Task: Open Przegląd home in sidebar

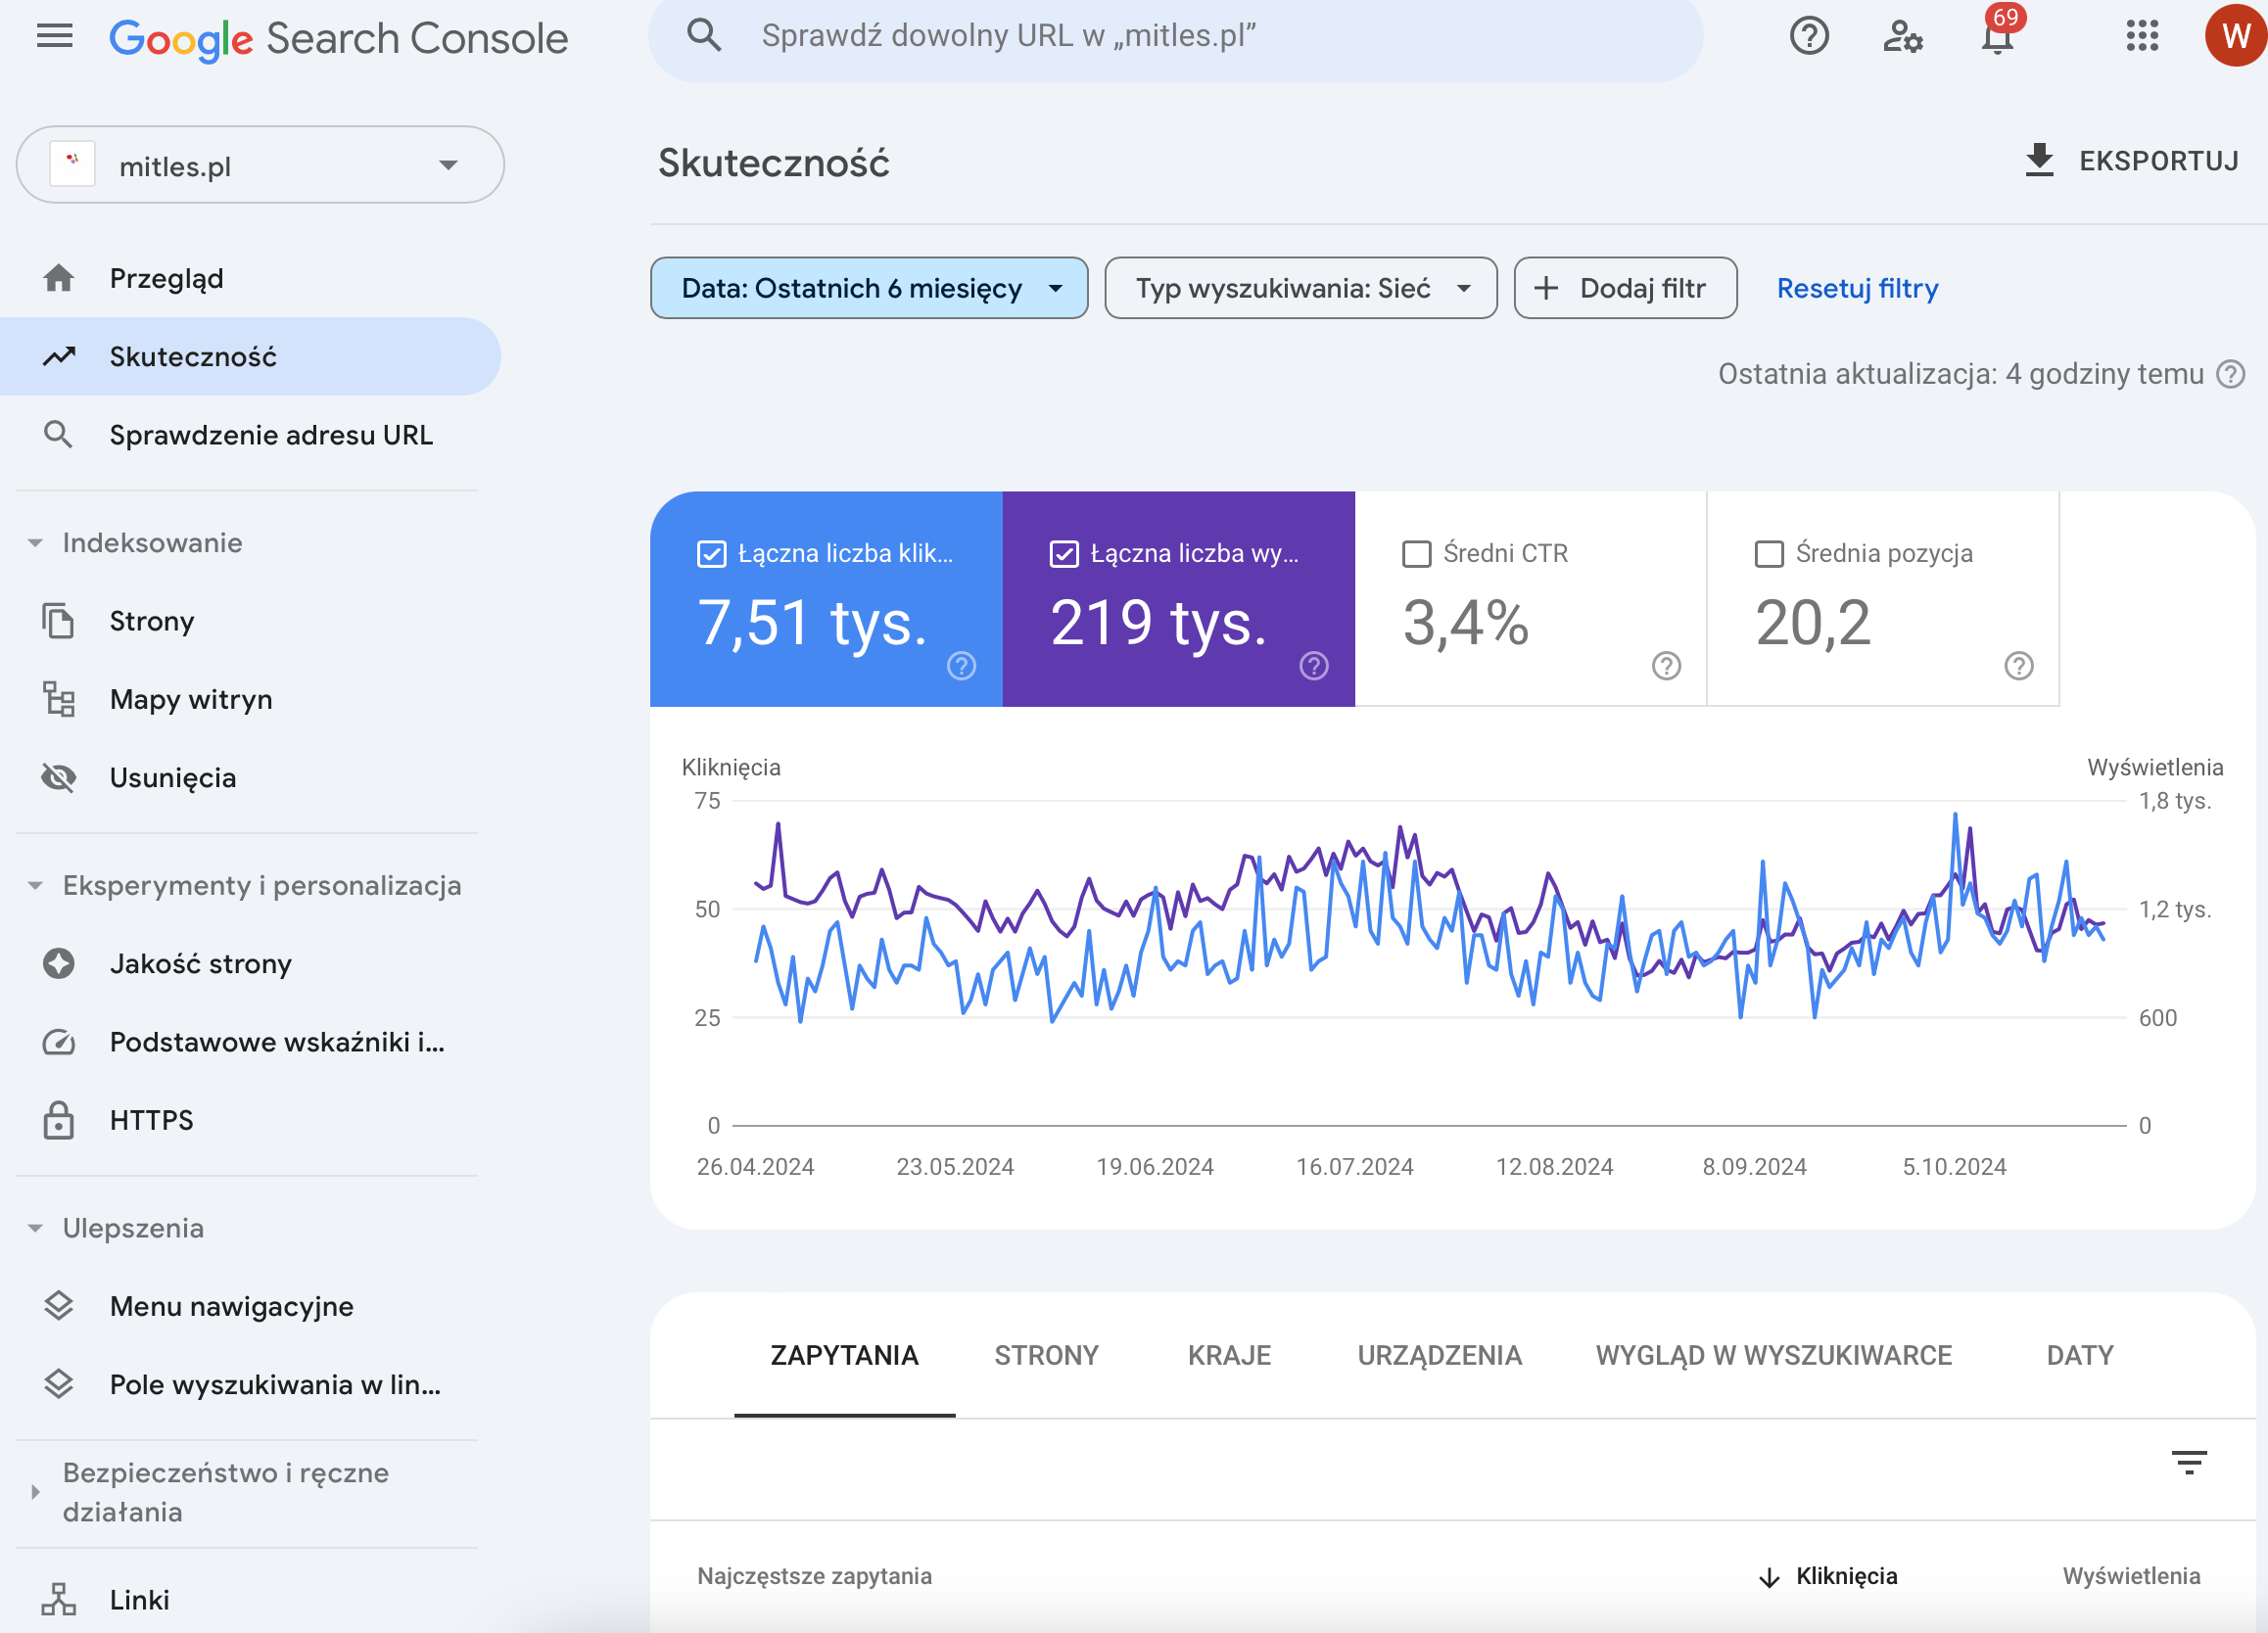Action: [250, 278]
